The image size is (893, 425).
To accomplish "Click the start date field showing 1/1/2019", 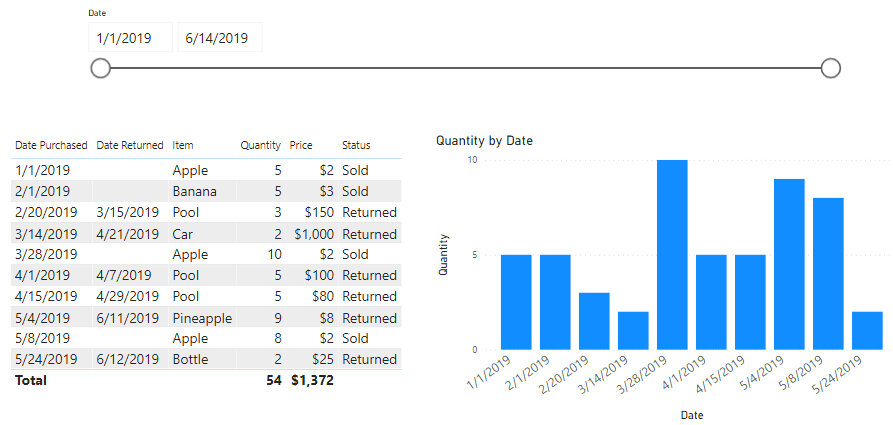I will 130,38.
